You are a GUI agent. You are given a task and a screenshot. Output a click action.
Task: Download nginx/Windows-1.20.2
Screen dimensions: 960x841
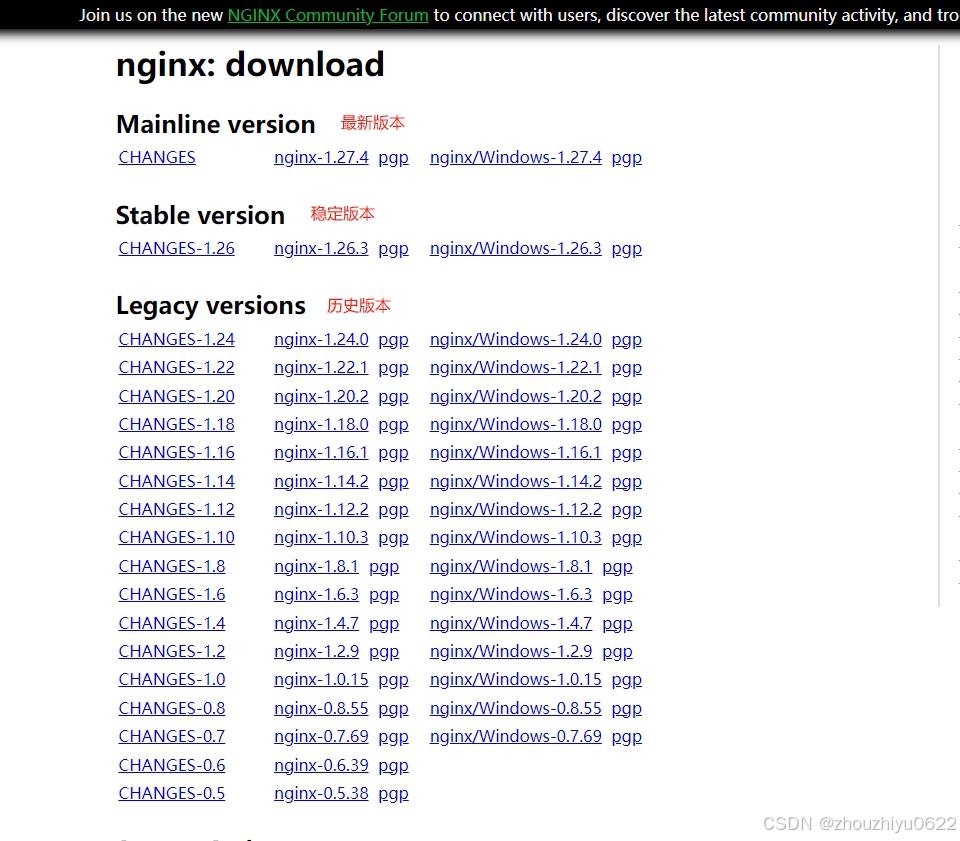(x=516, y=396)
